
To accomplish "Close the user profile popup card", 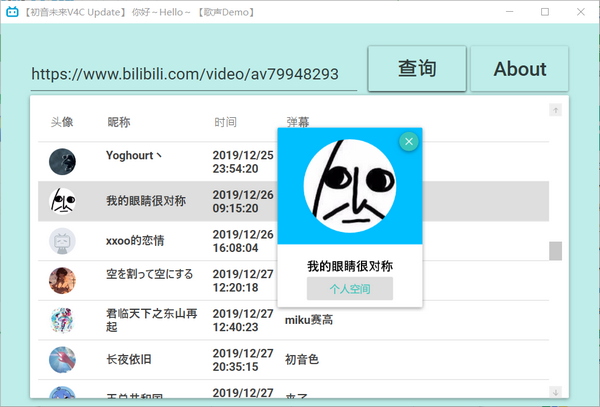I will 409,142.
